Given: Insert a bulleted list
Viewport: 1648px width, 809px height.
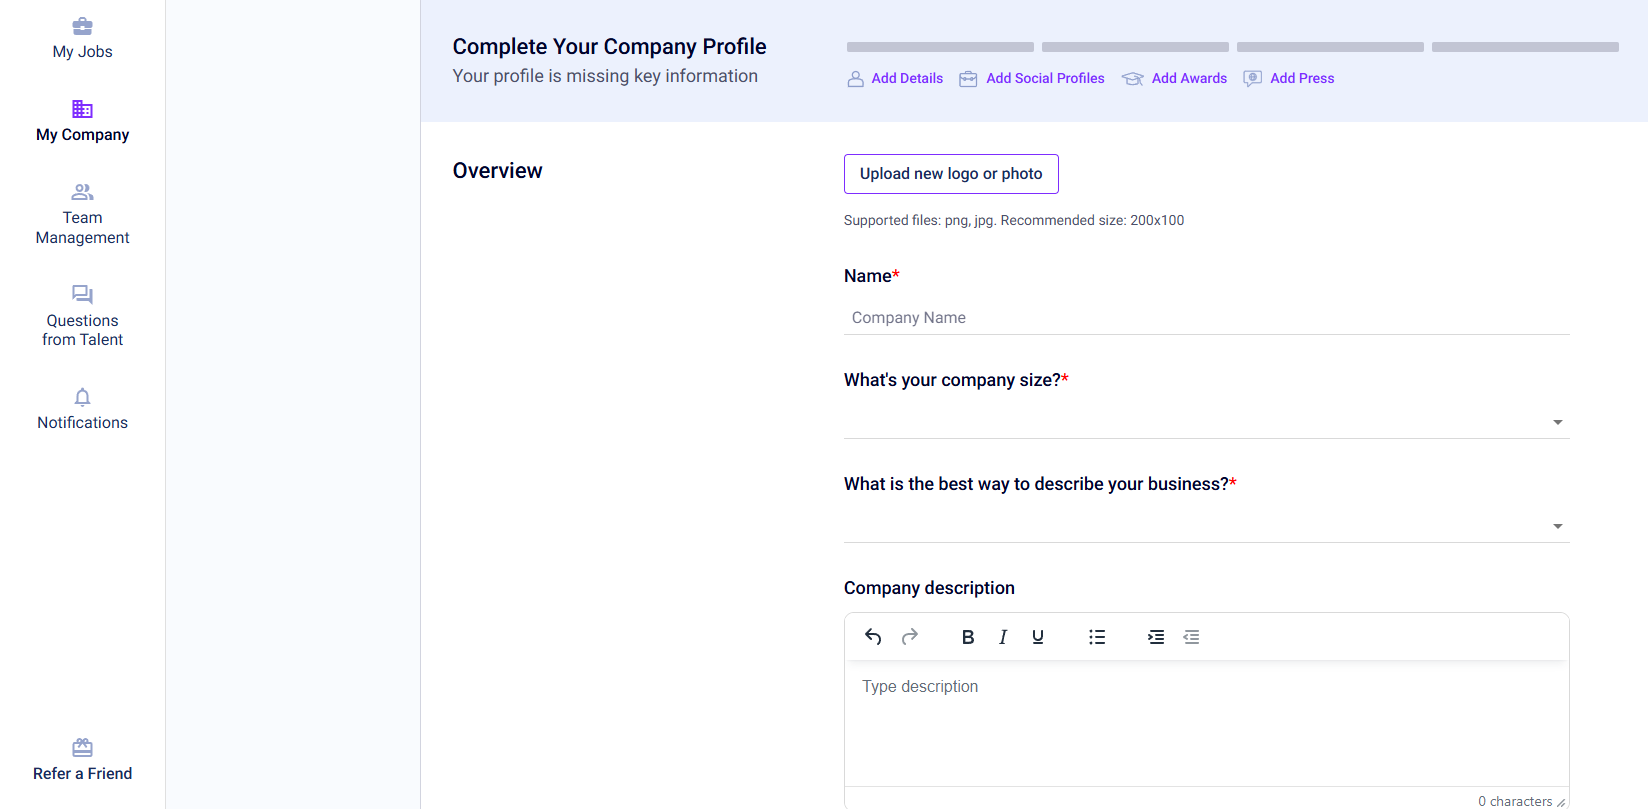Looking at the screenshot, I should coord(1097,637).
